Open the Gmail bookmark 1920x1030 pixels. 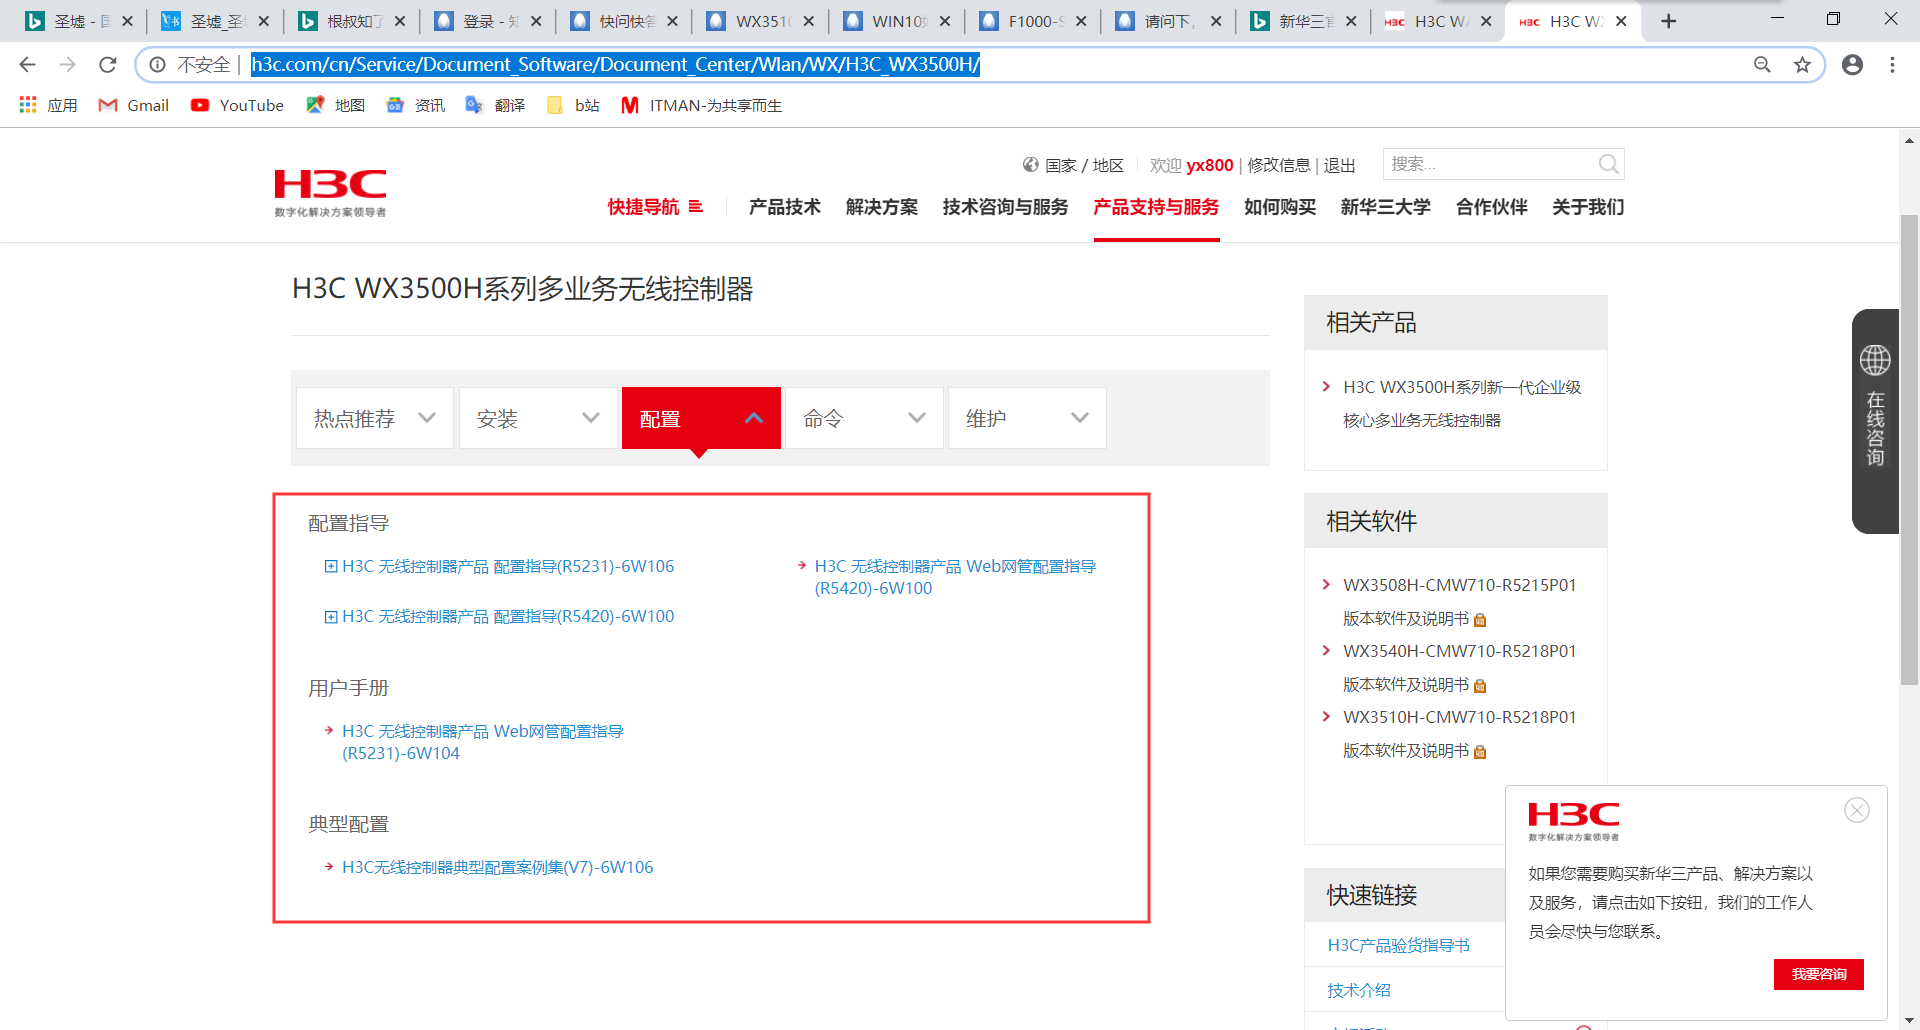tap(134, 105)
